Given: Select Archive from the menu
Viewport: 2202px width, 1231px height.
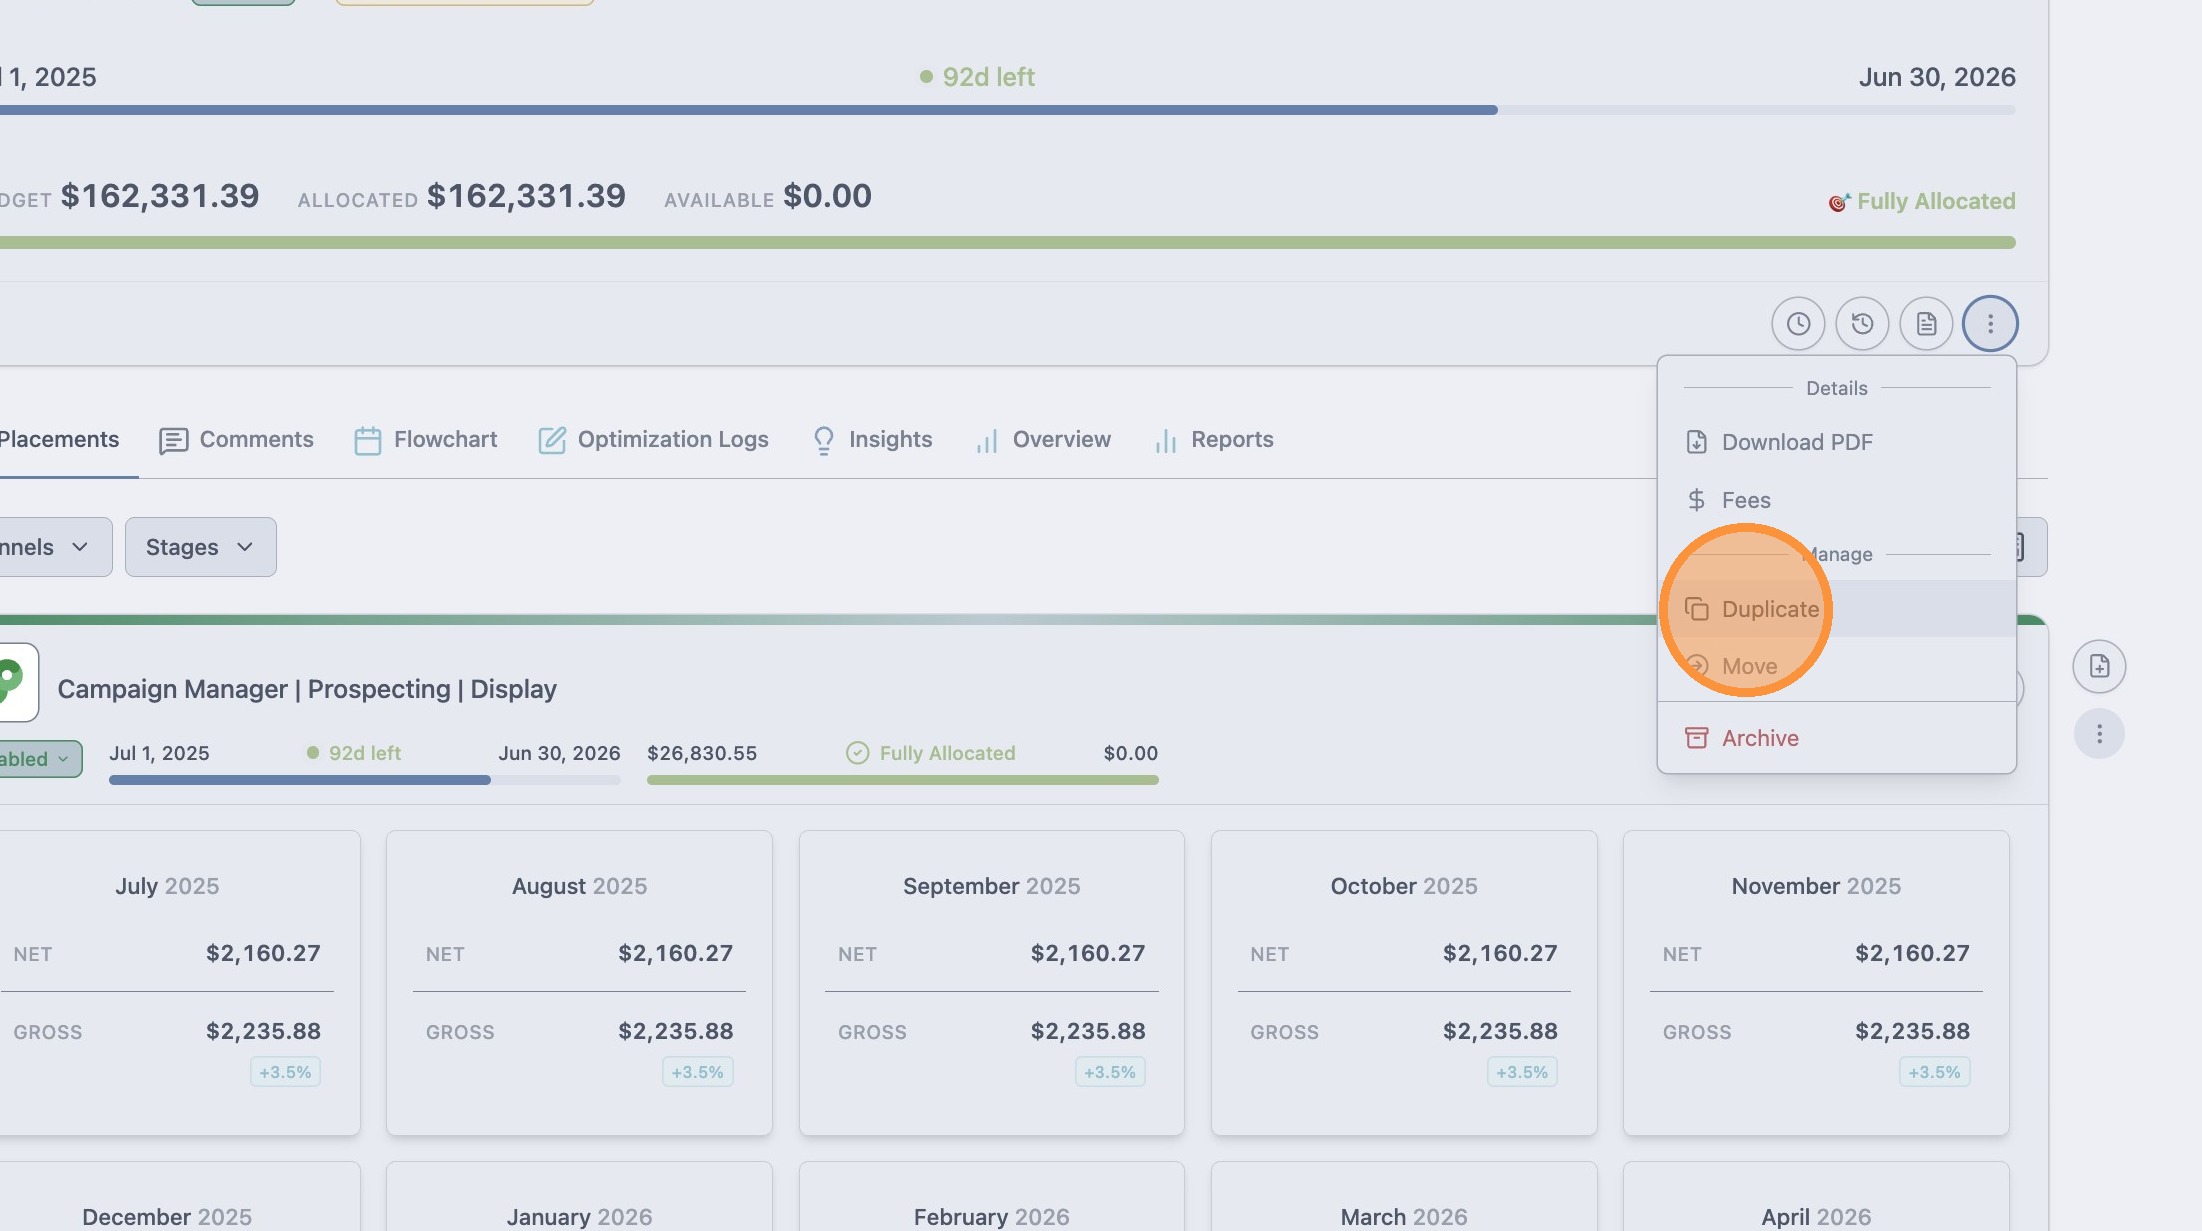Looking at the screenshot, I should [1836, 738].
